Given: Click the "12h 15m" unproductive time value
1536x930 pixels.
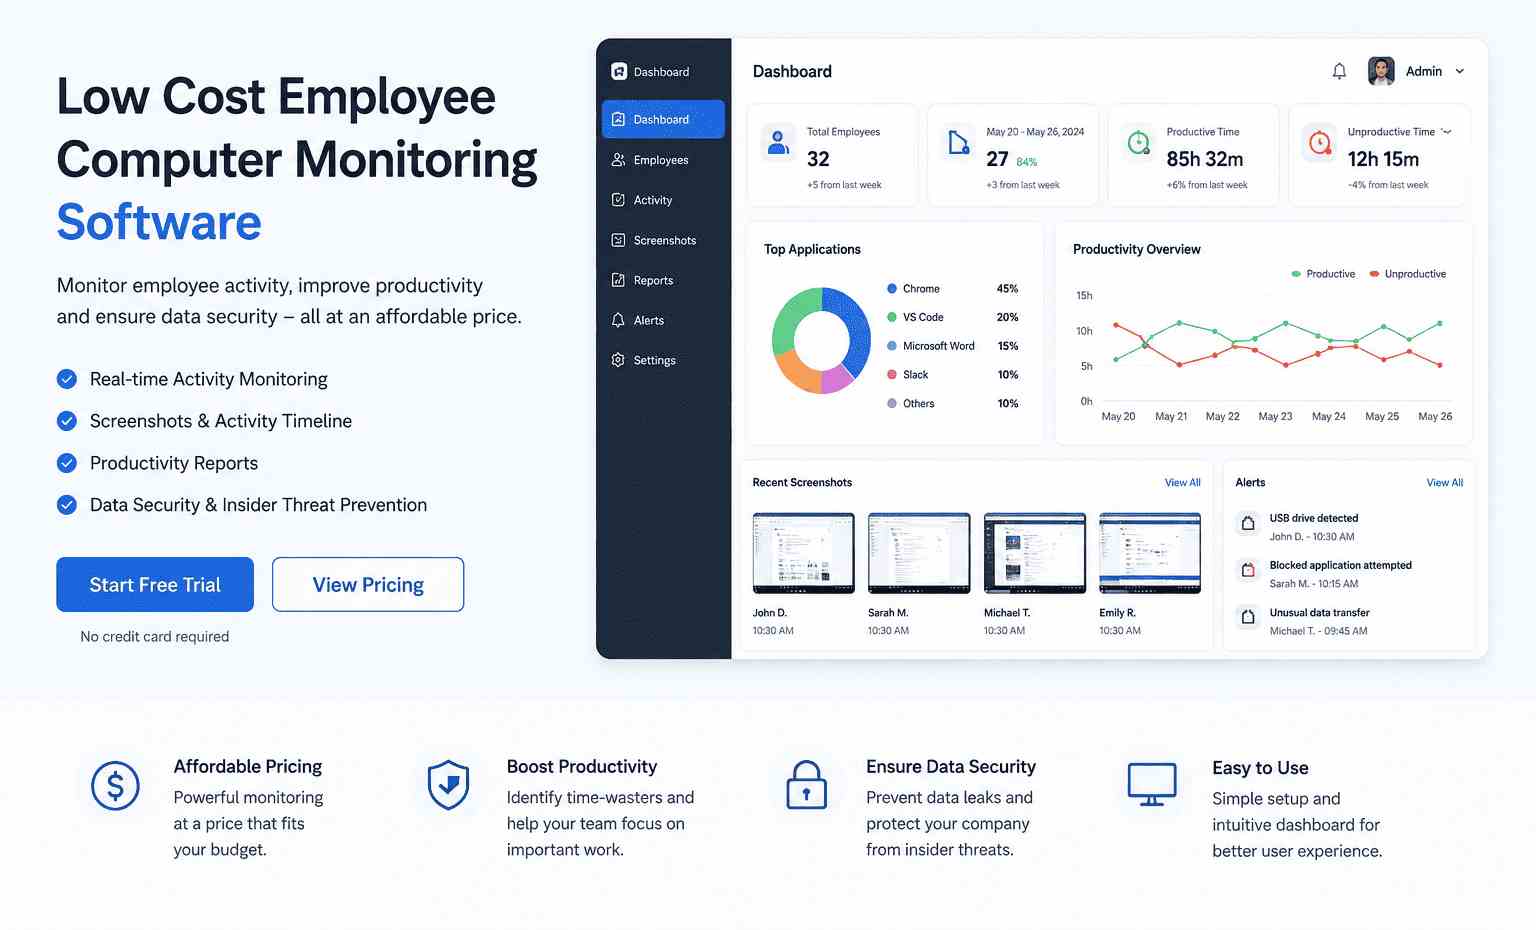Looking at the screenshot, I should pos(1383,159).
